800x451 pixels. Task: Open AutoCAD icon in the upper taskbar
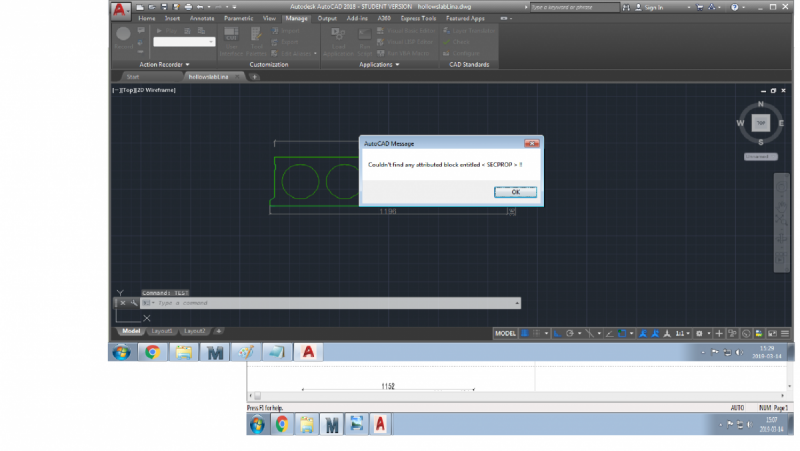point(310,352)
